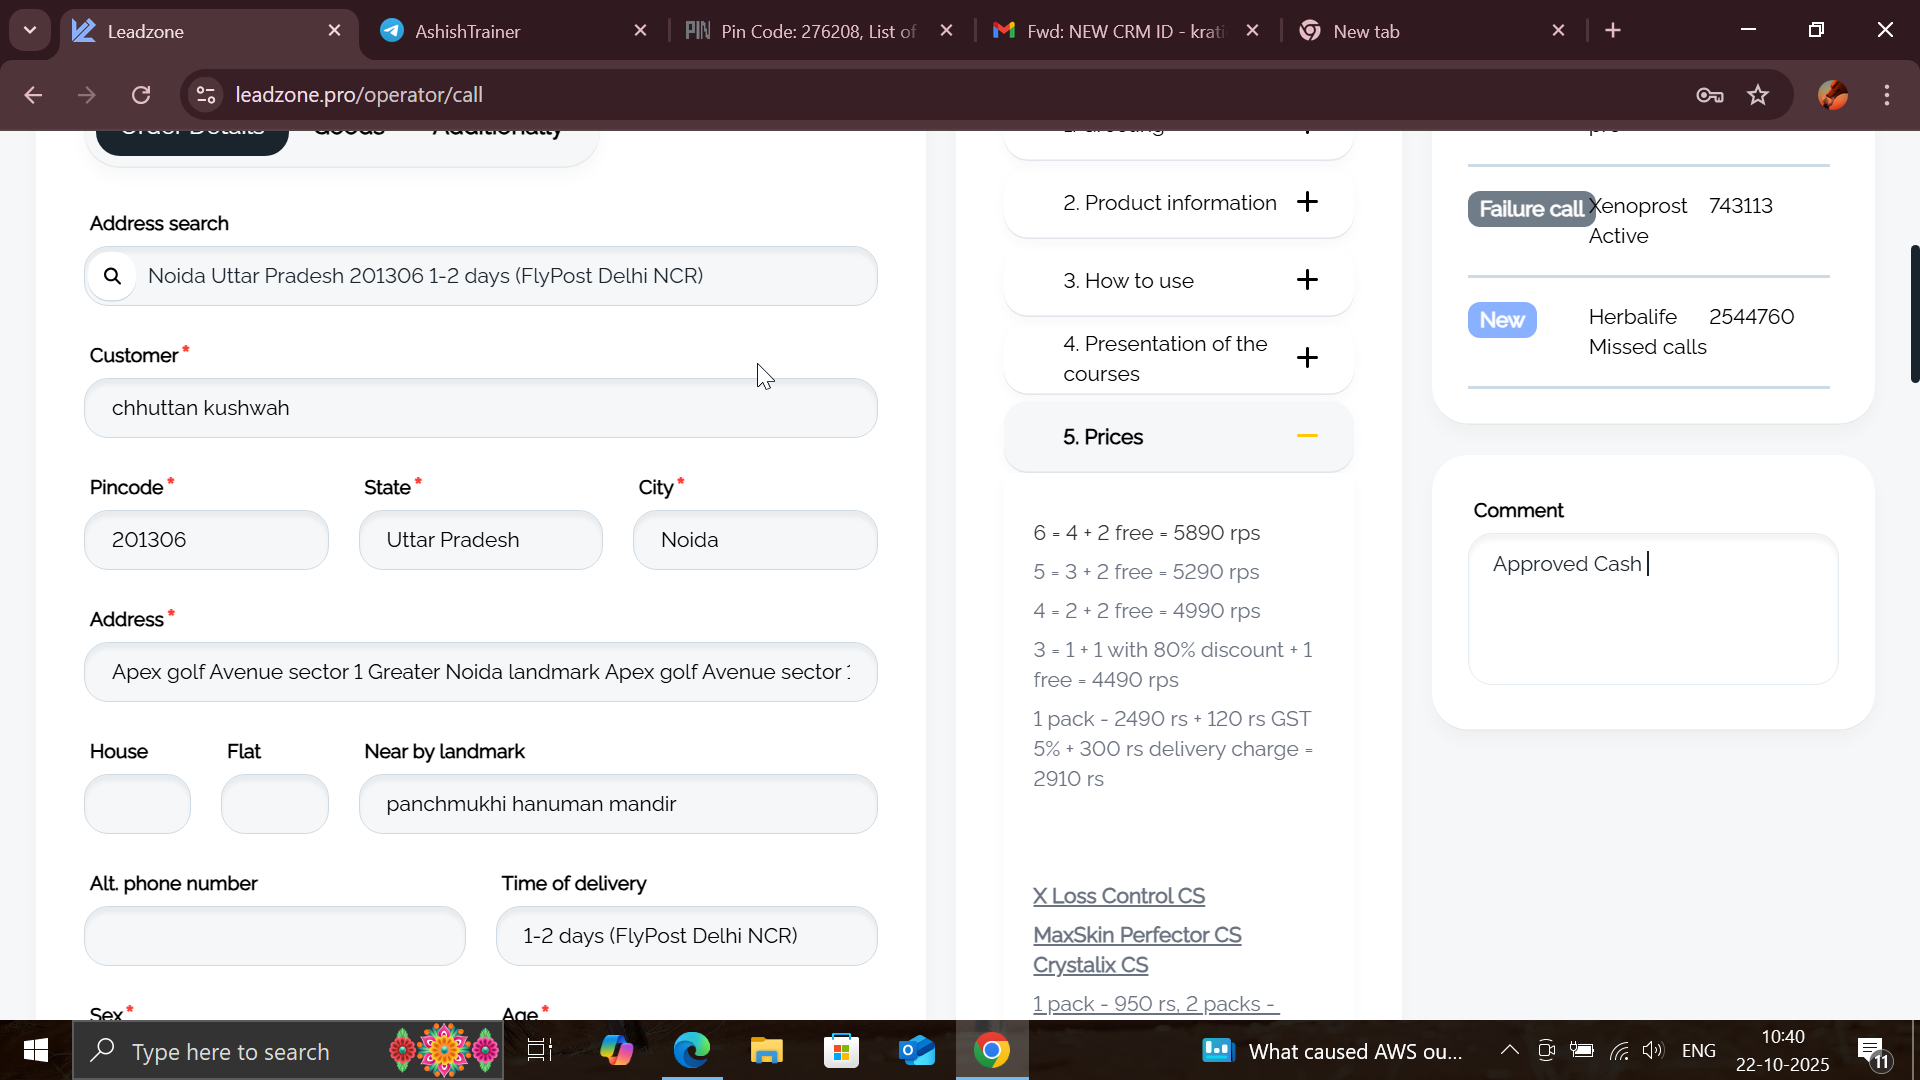The width and height of the screenshot is (1920, 1080).
Task: Click the Near by landmark input field
Action: [617, 804]
